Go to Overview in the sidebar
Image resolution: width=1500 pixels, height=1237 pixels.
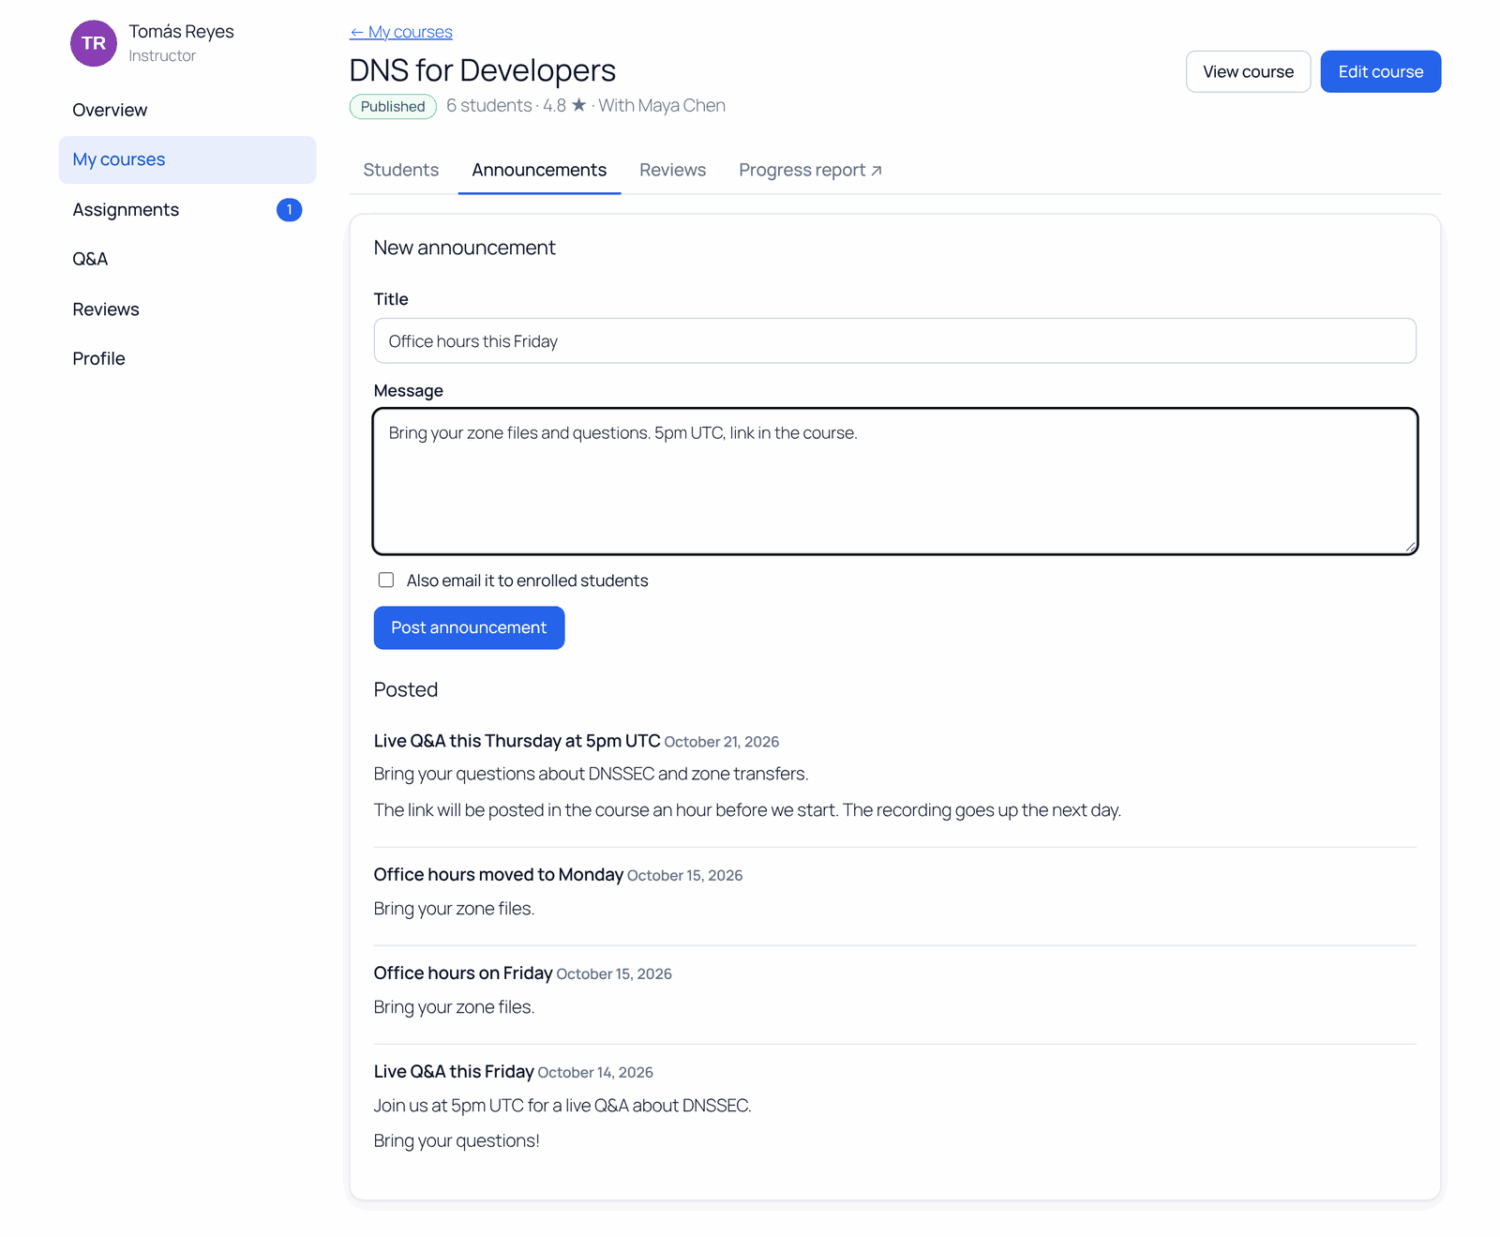(x=188, y=110)
